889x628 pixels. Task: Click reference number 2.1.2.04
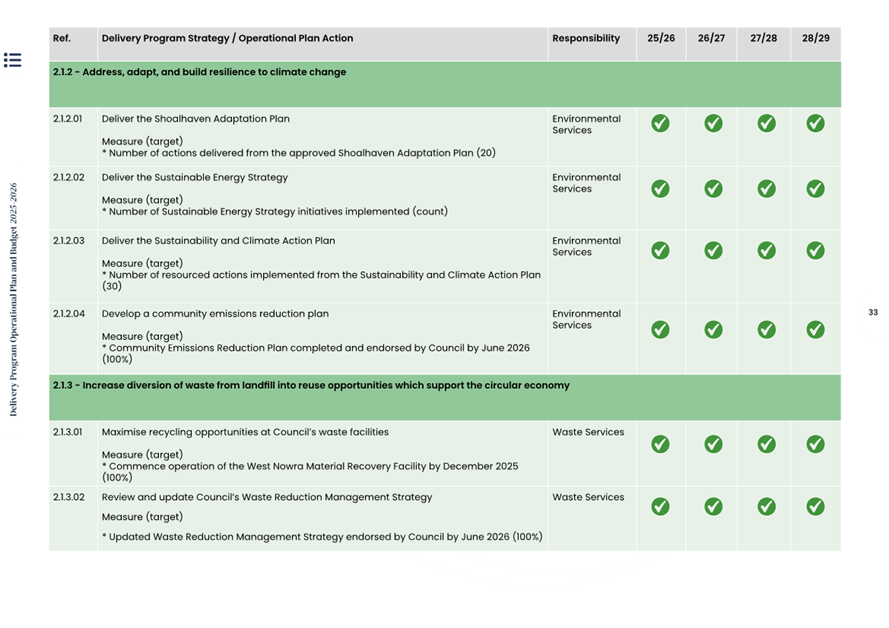(x=69, y=314)
